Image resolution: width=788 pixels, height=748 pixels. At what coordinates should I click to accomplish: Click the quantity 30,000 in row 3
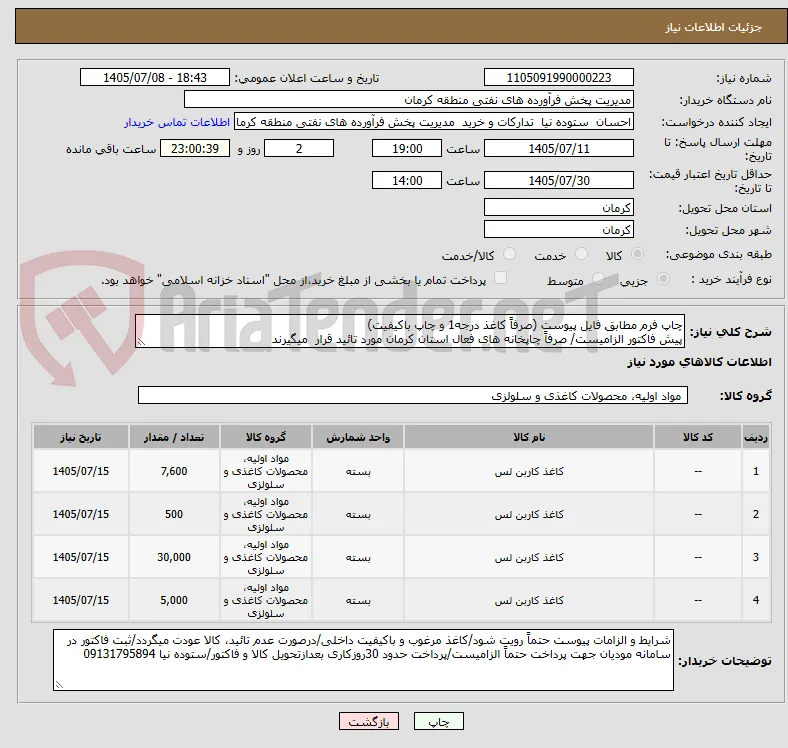pyautogui.click(x=174, y=557)
